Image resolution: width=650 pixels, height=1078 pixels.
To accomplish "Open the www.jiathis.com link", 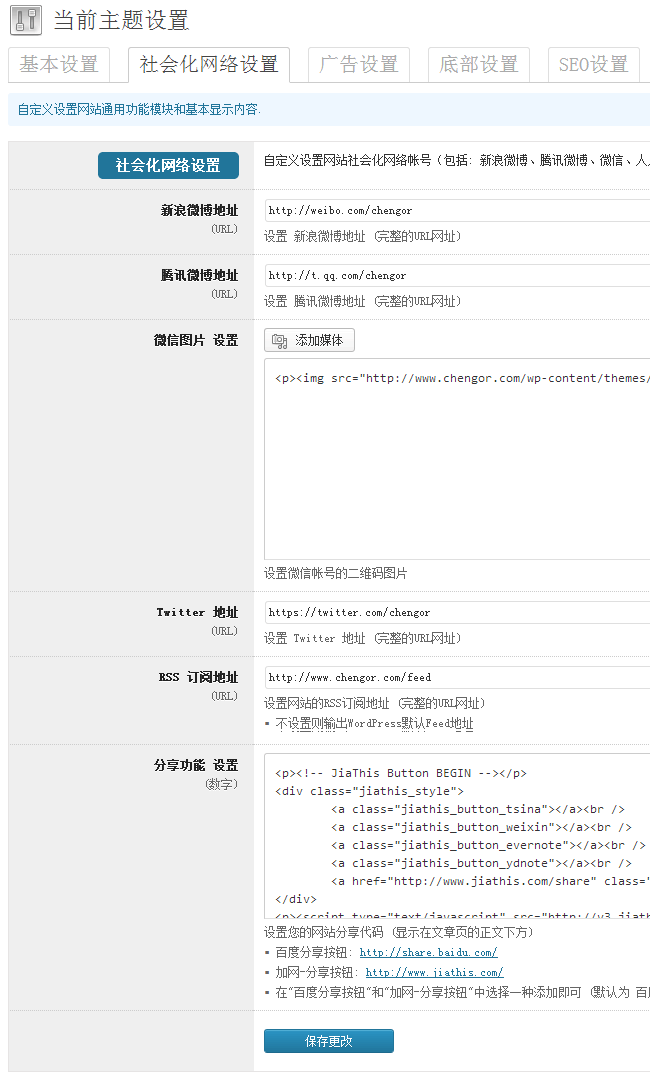I will coord(434,972).
